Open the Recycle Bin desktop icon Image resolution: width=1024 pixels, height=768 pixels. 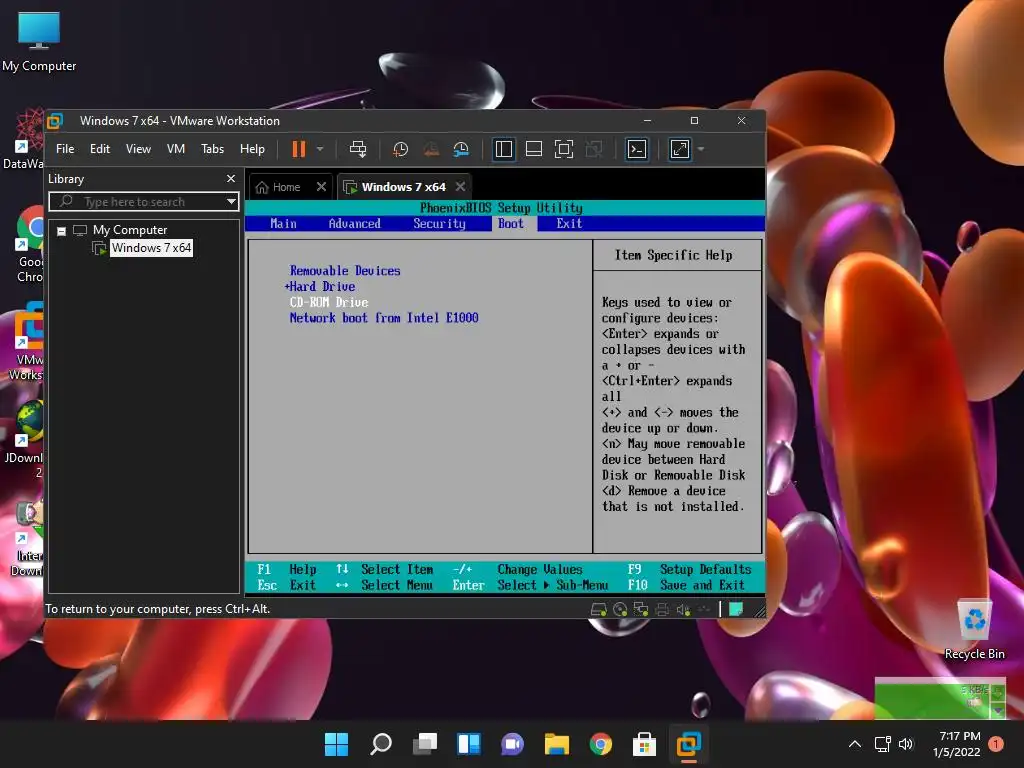974,630
